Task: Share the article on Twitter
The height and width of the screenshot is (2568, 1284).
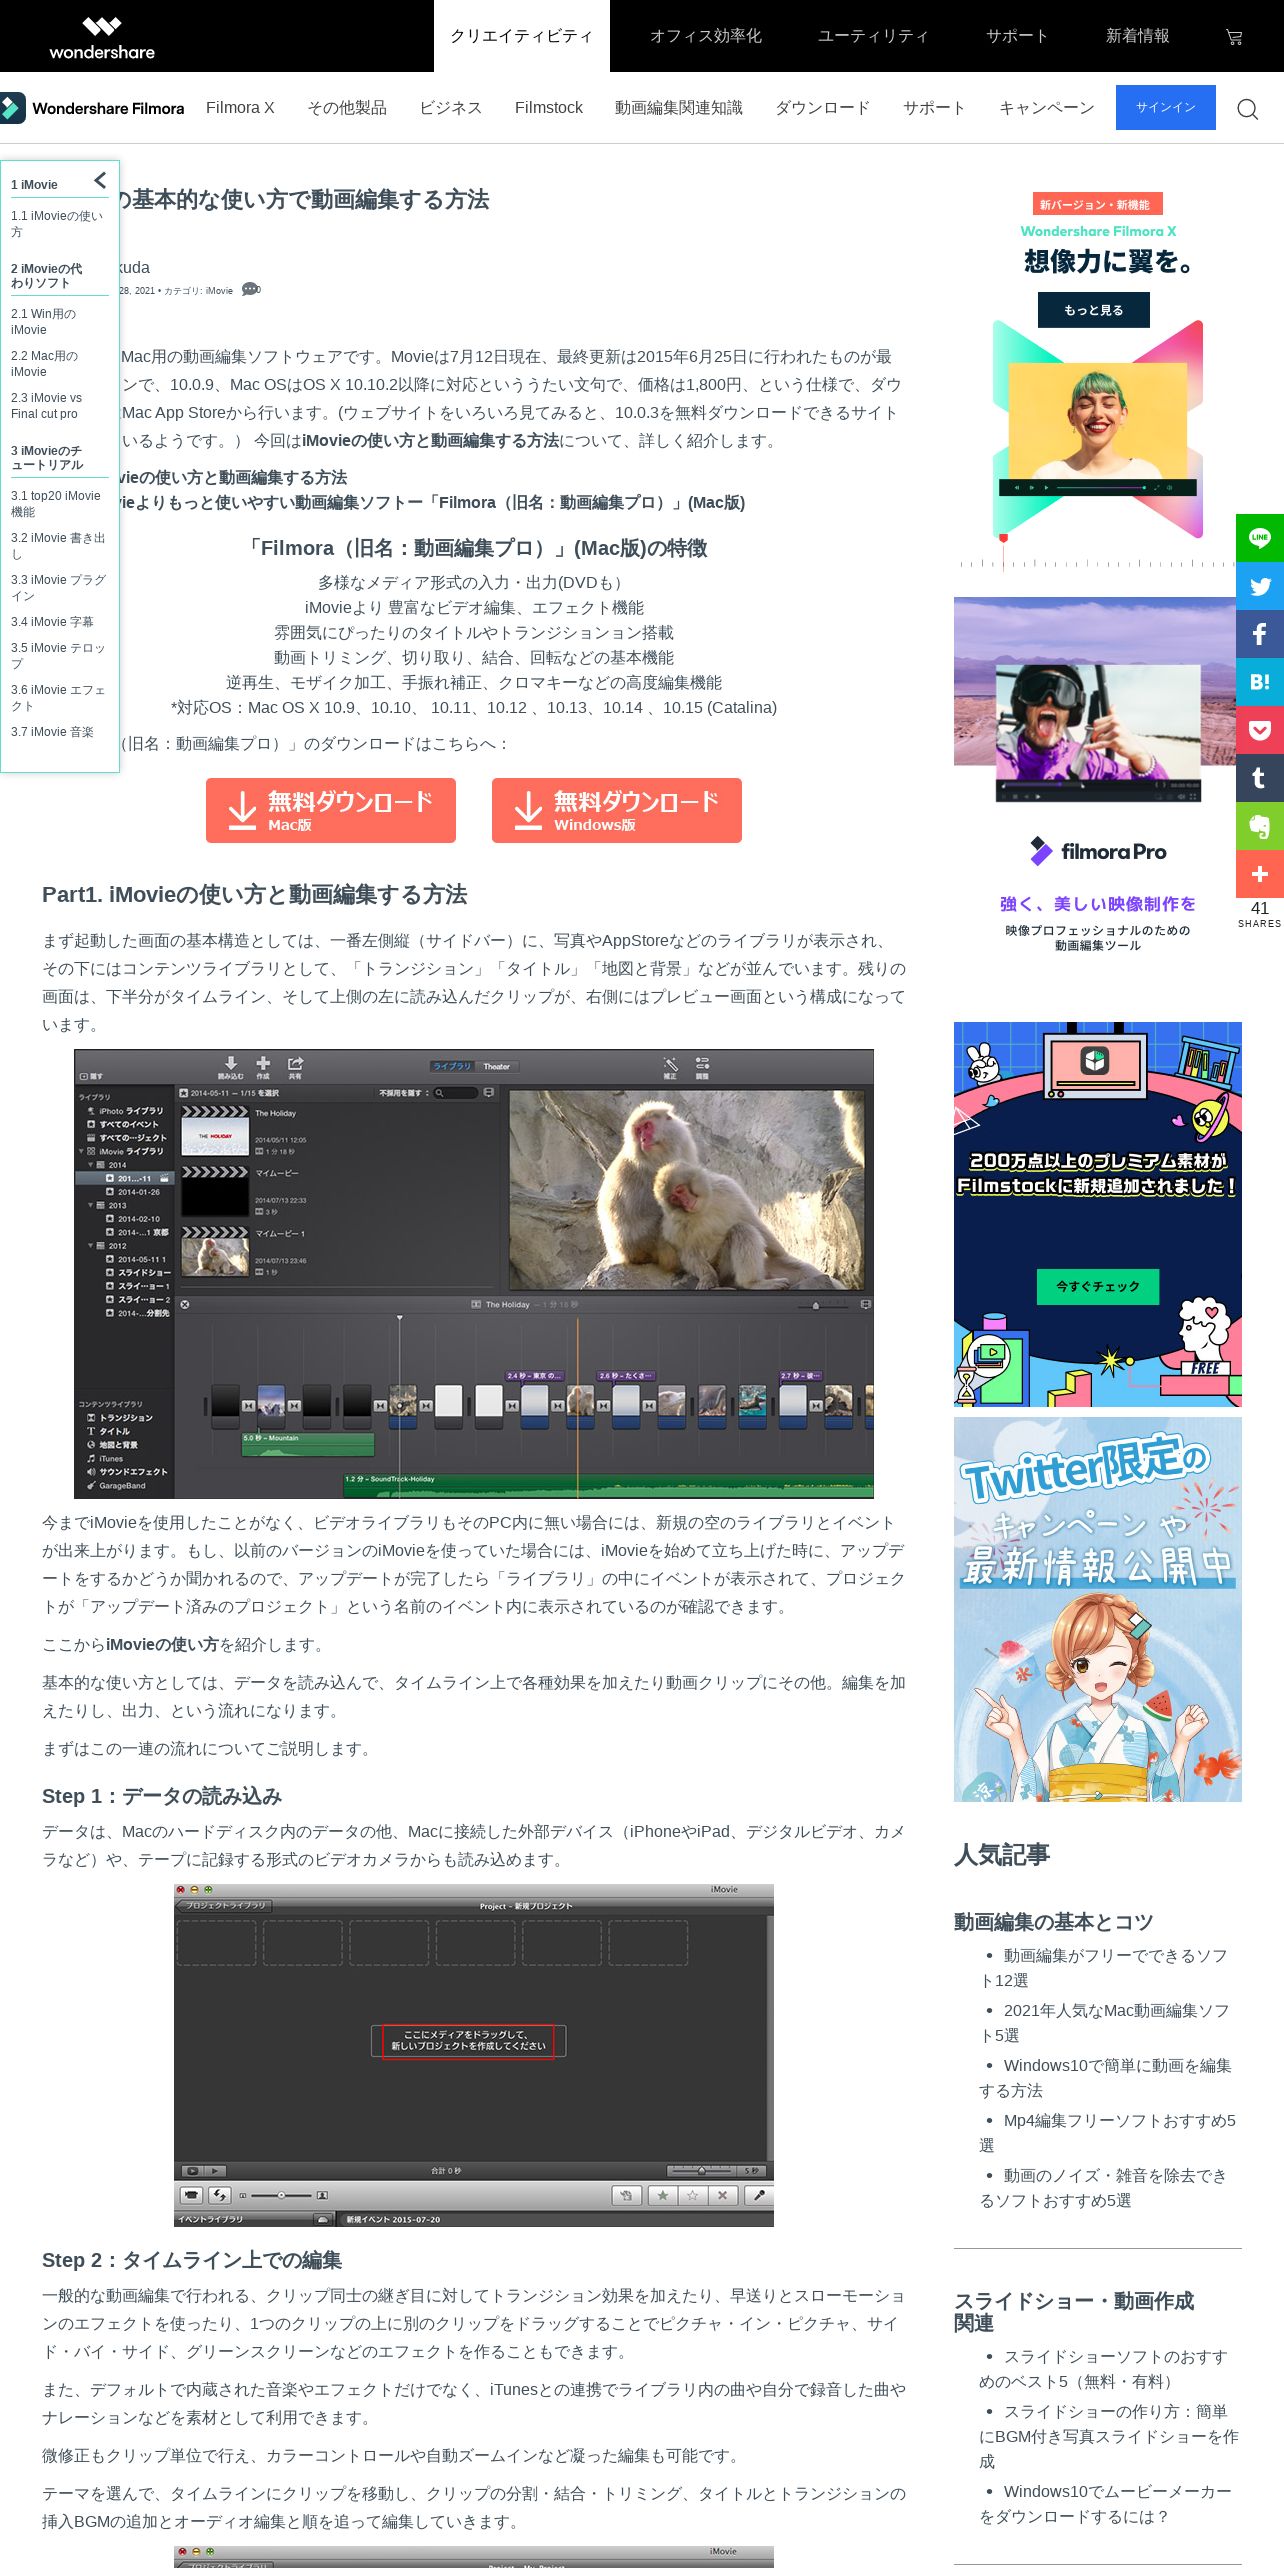Action: [1260, 586]
